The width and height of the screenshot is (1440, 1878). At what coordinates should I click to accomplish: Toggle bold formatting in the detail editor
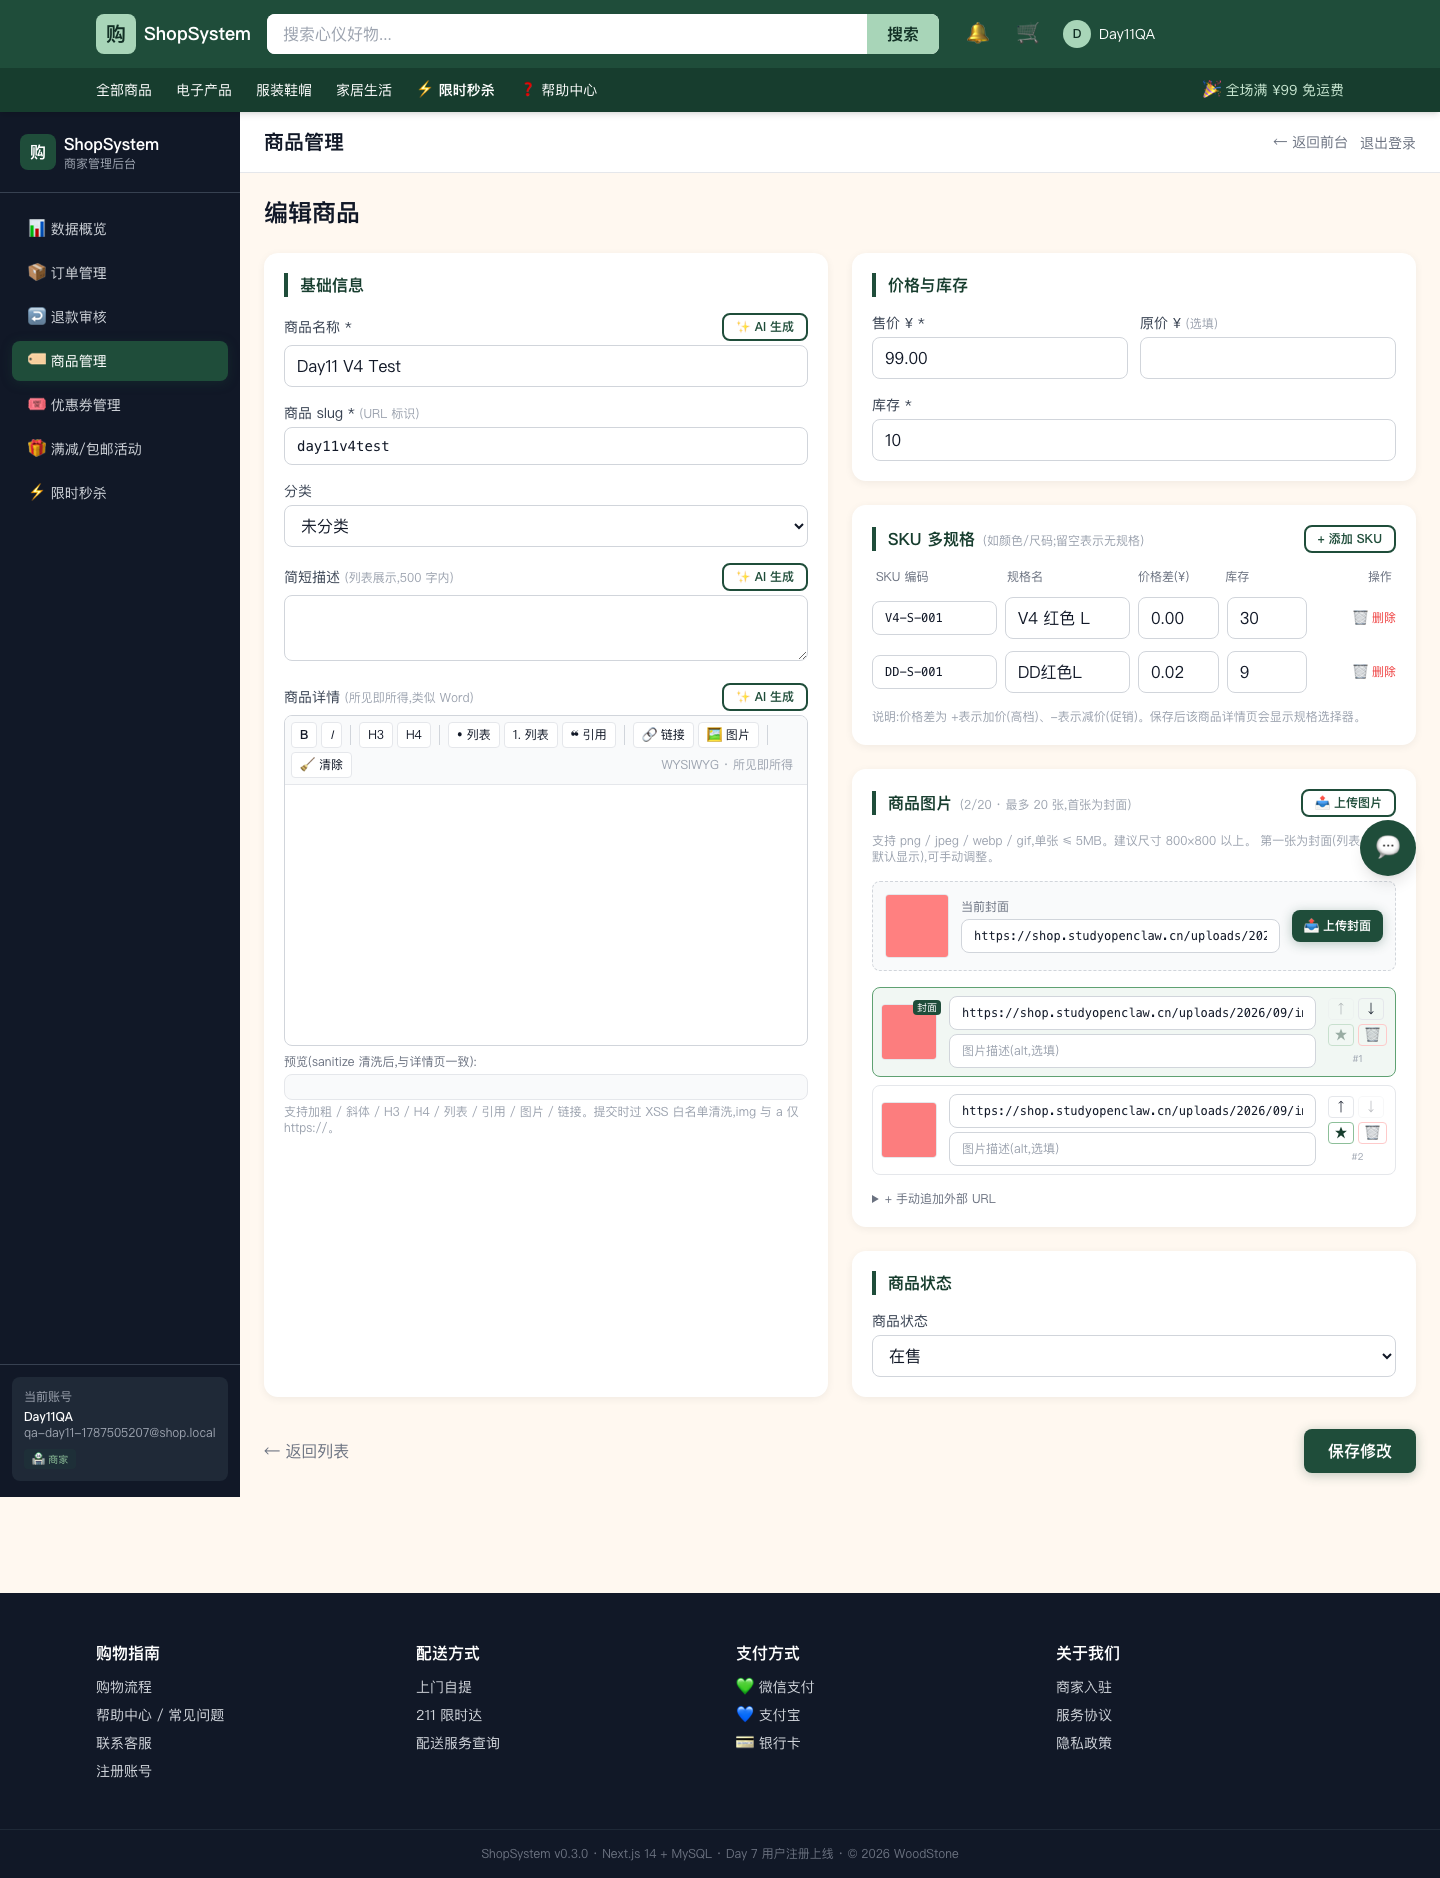pos(304,735)
